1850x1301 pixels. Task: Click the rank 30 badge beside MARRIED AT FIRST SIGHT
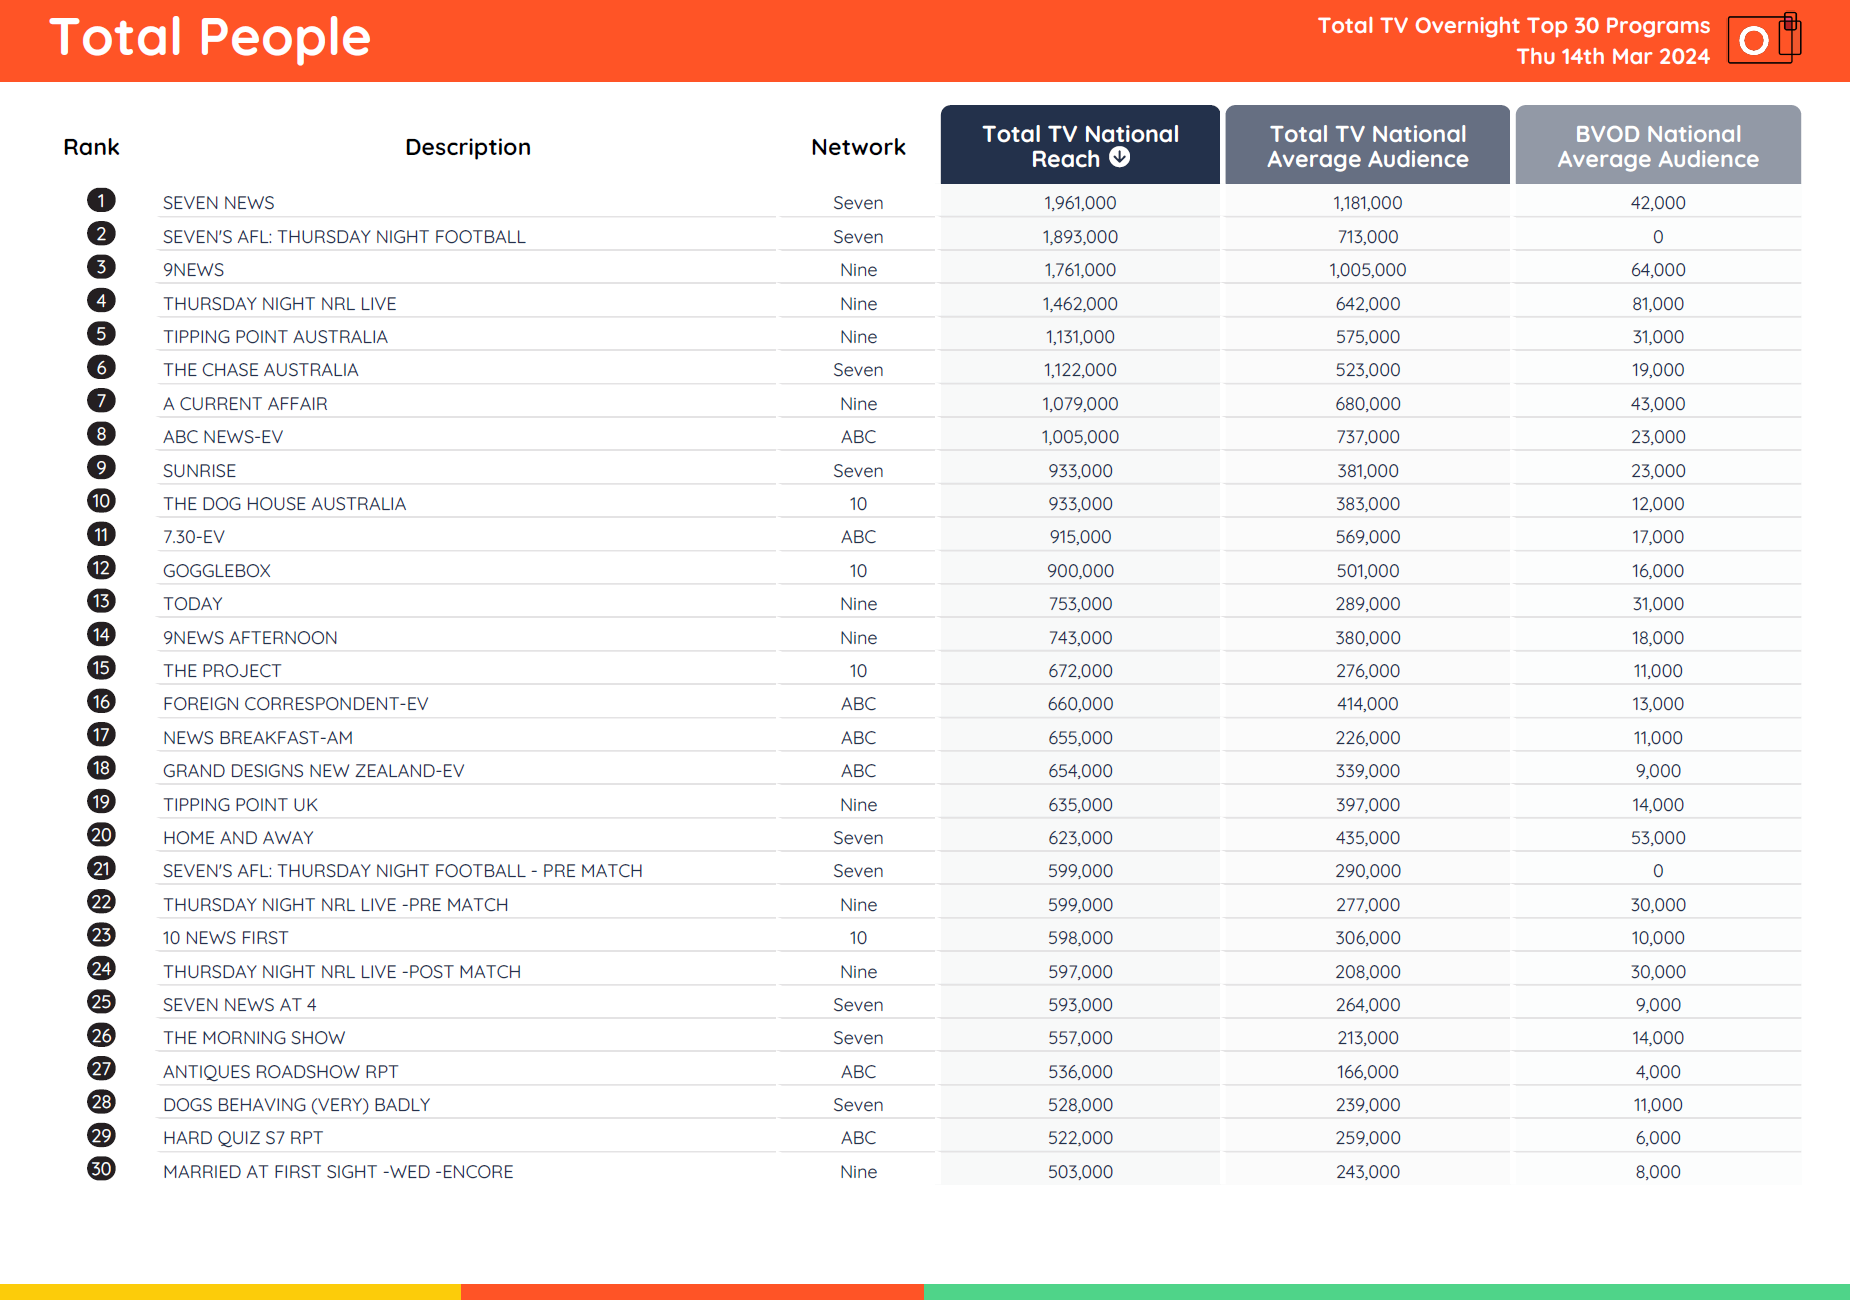pos(100,1168)
